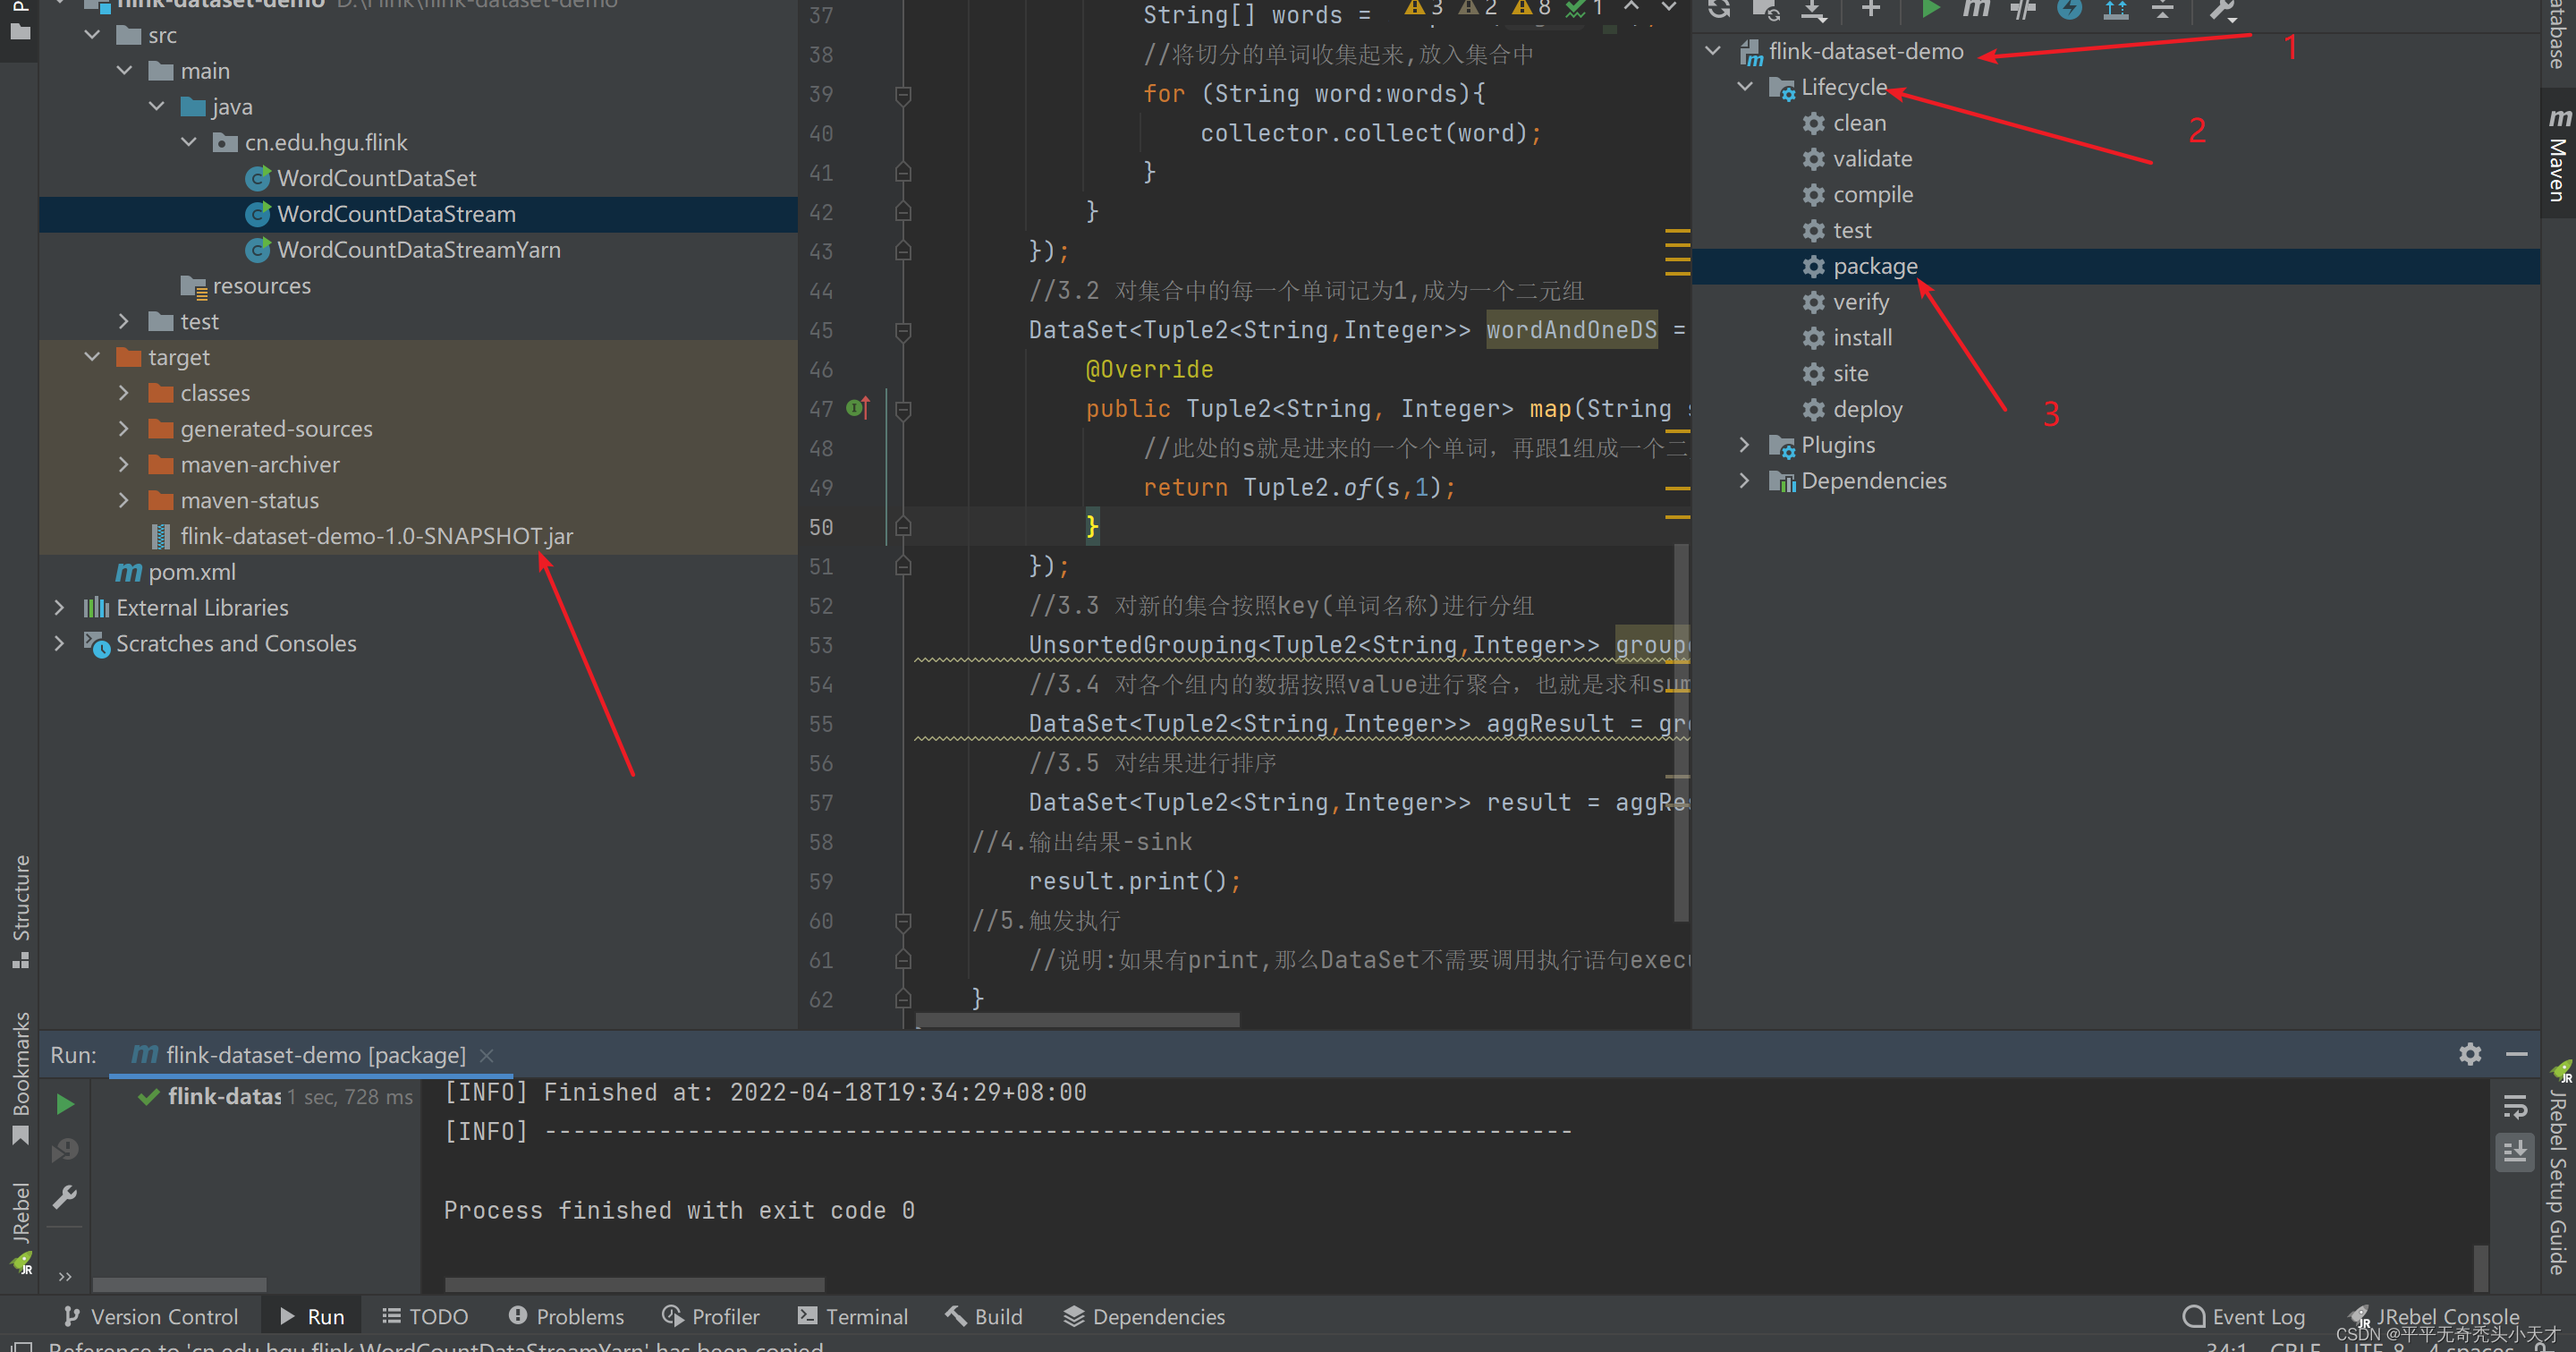Click Maven collapse all icon

(2163, 9)
